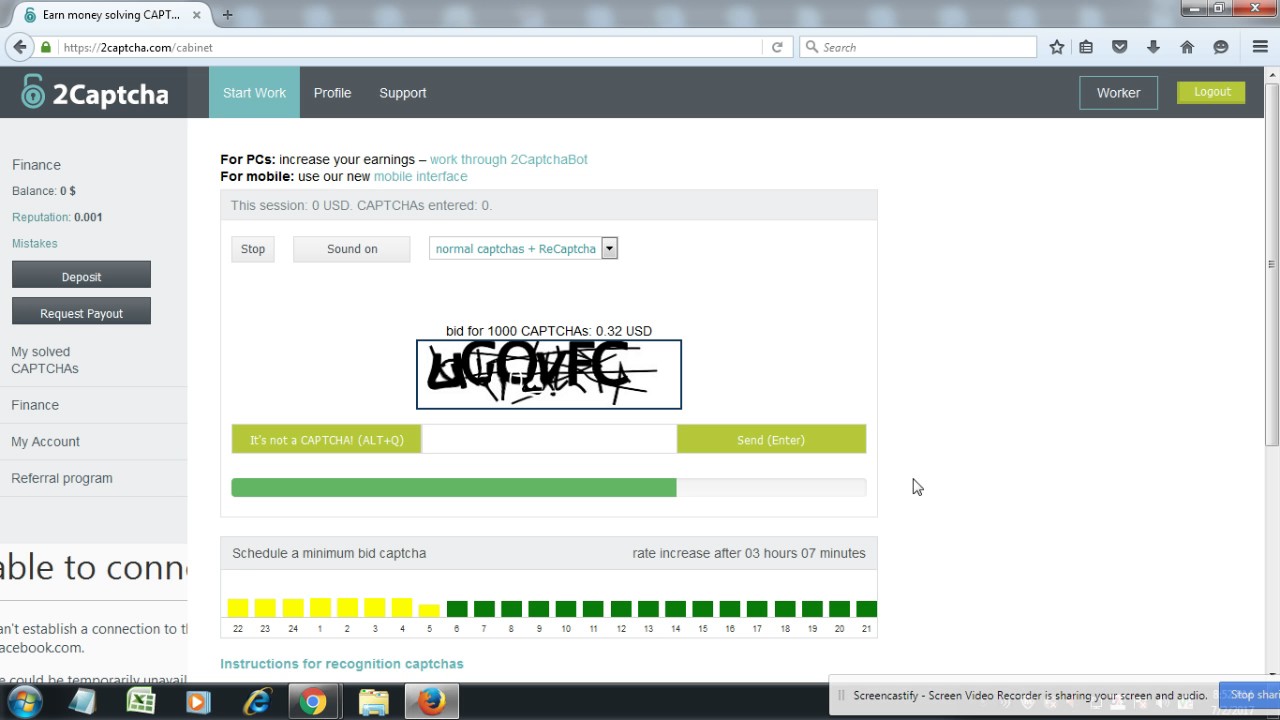
Task: Click the Reputation link
Action: 41,217
